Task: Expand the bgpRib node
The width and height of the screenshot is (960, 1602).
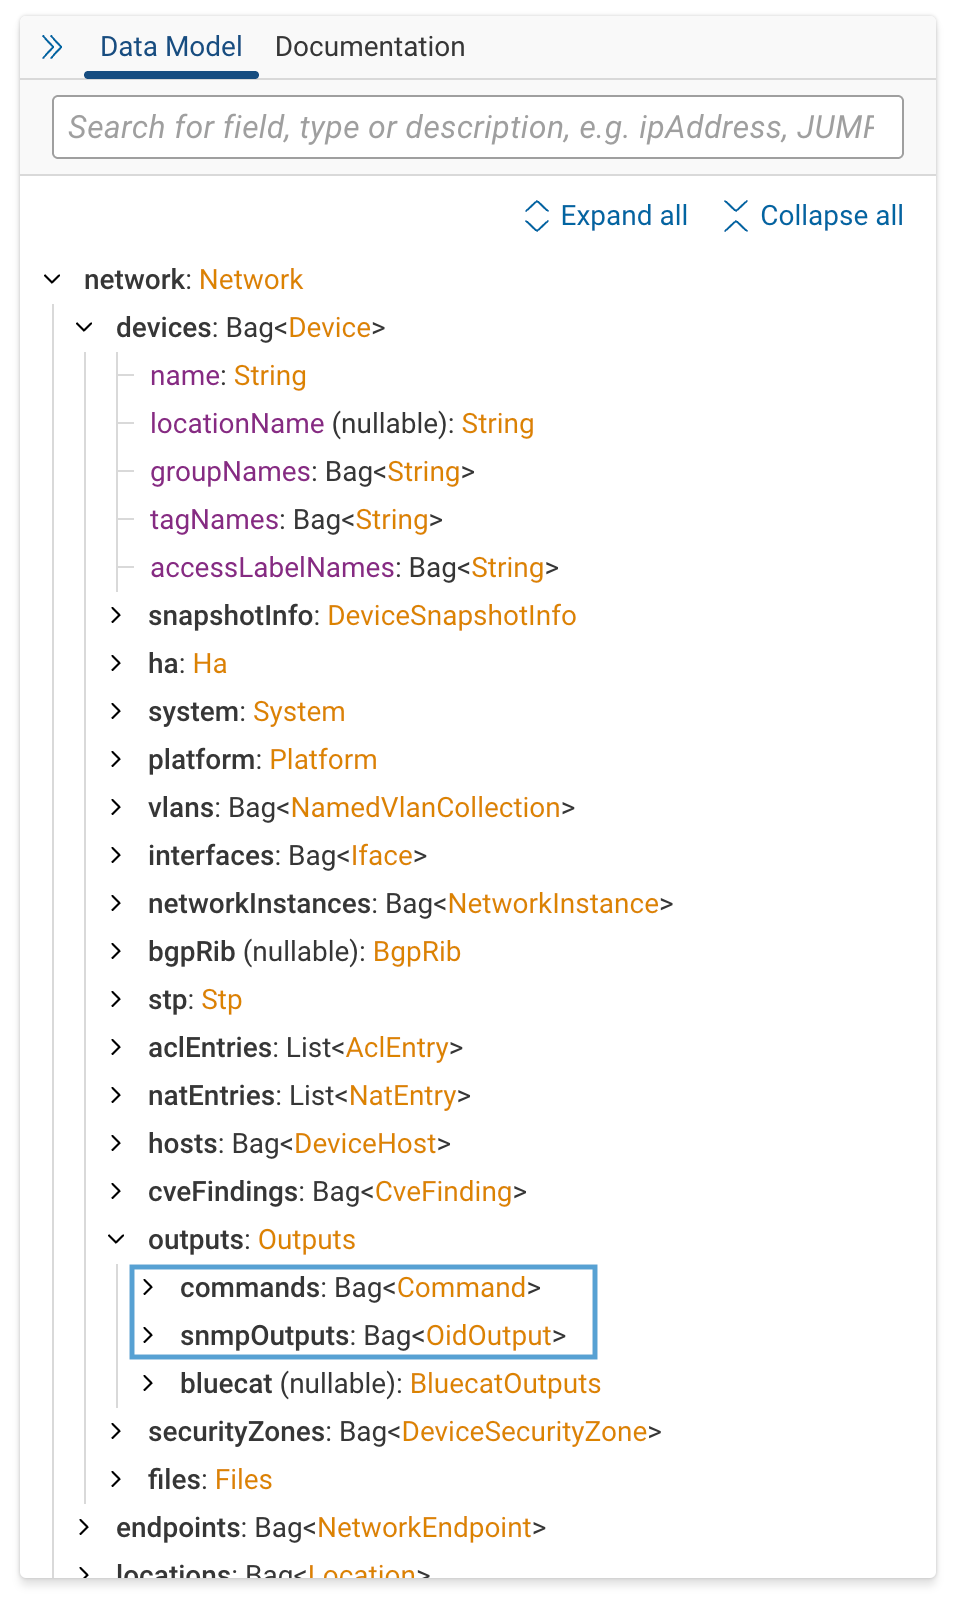Action: (x=116, y=951)
